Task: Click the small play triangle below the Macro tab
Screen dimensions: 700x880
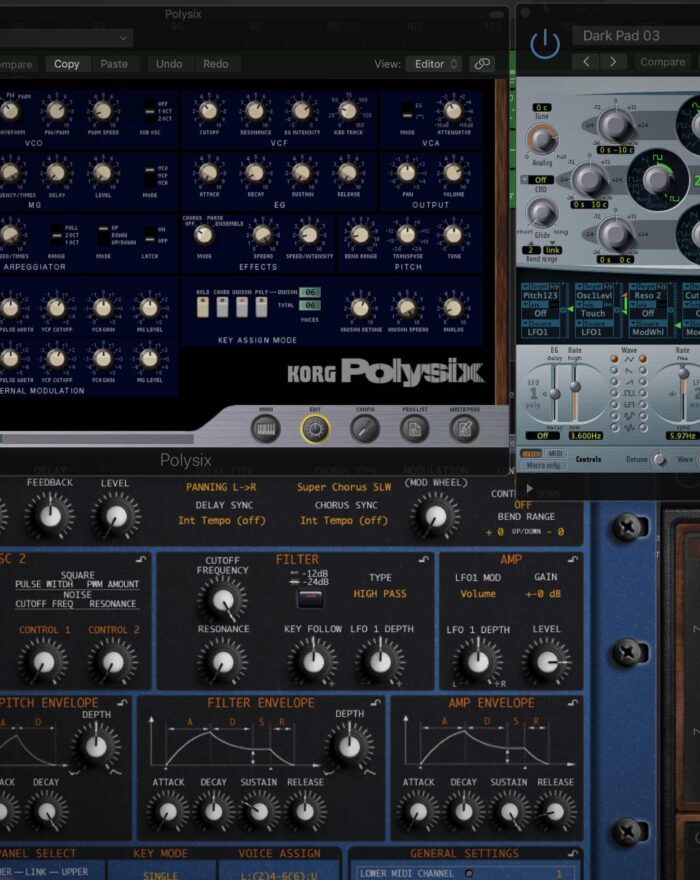Action: coord(529,488)
